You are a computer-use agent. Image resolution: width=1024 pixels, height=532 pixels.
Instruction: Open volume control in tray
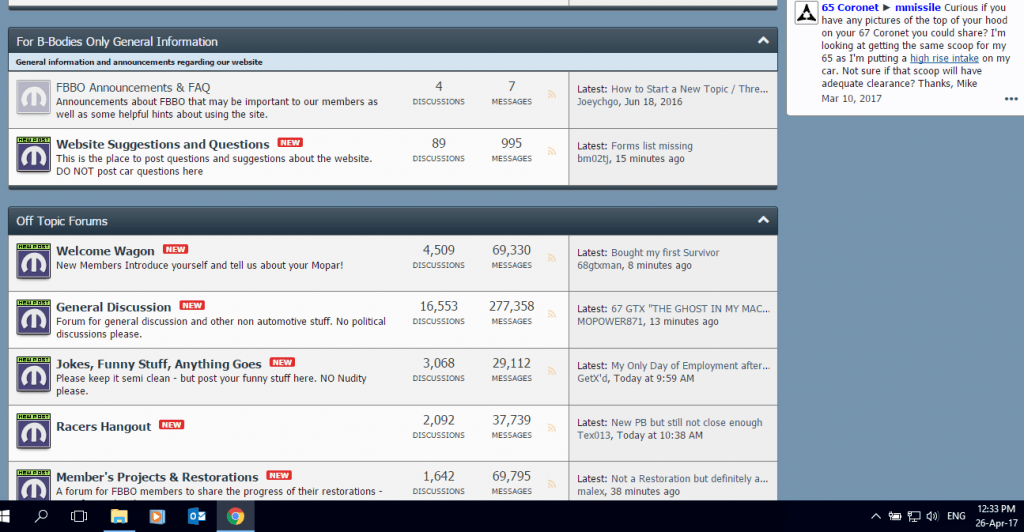pyautogui.click(x=933, y=516)
